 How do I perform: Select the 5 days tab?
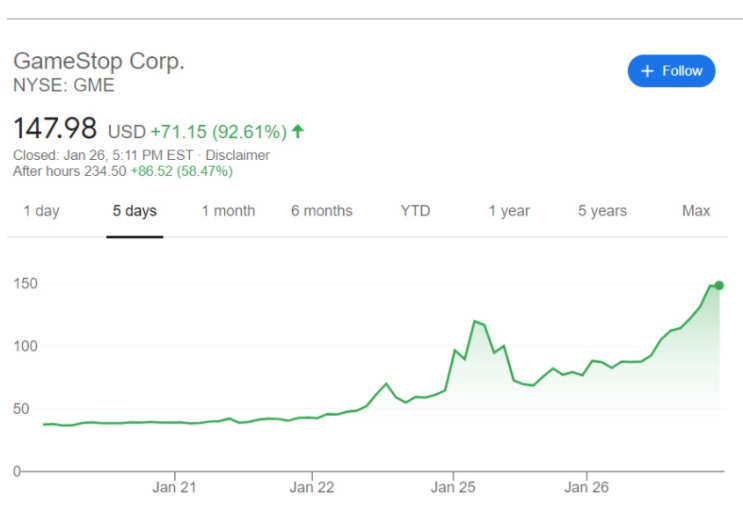[135, 210]
